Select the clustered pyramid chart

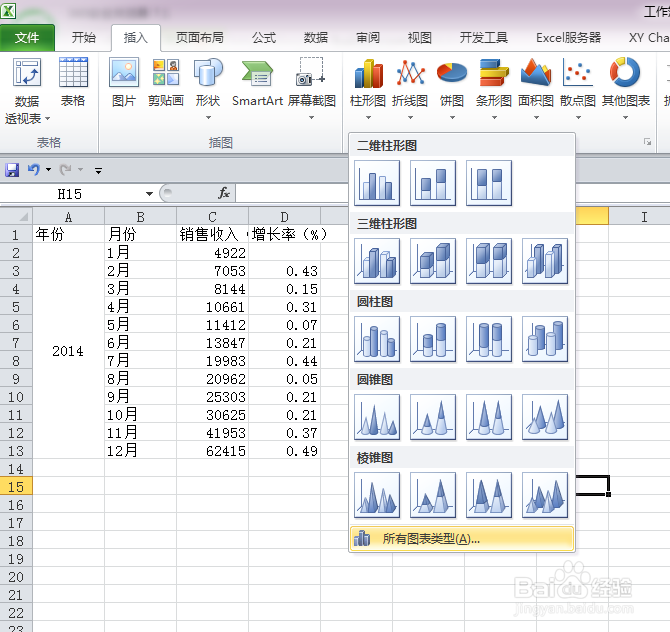[x=377, y=495]
